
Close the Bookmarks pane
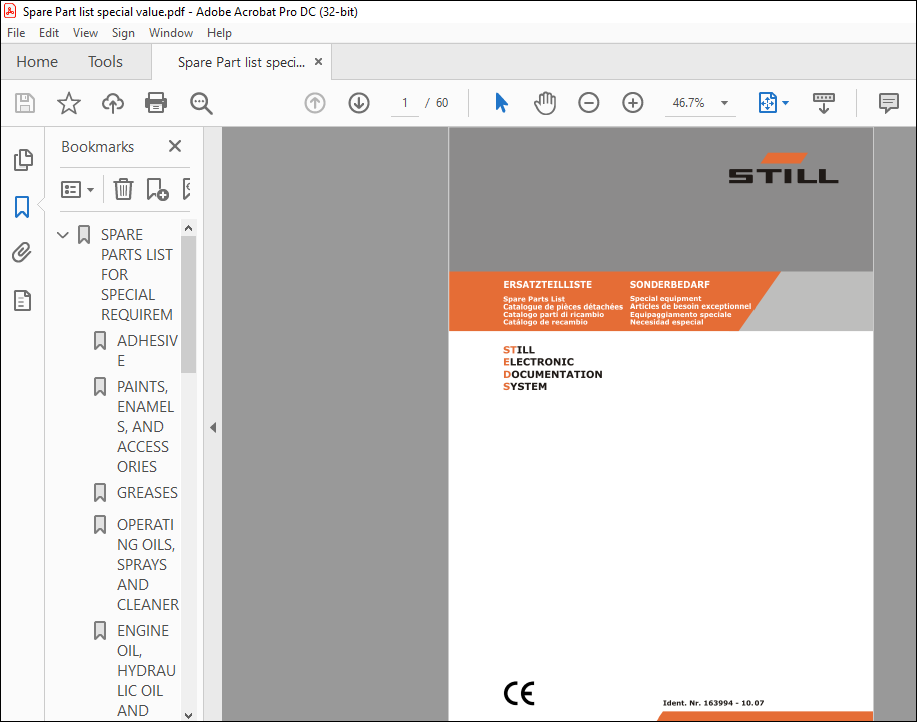(x=175, y=146)
